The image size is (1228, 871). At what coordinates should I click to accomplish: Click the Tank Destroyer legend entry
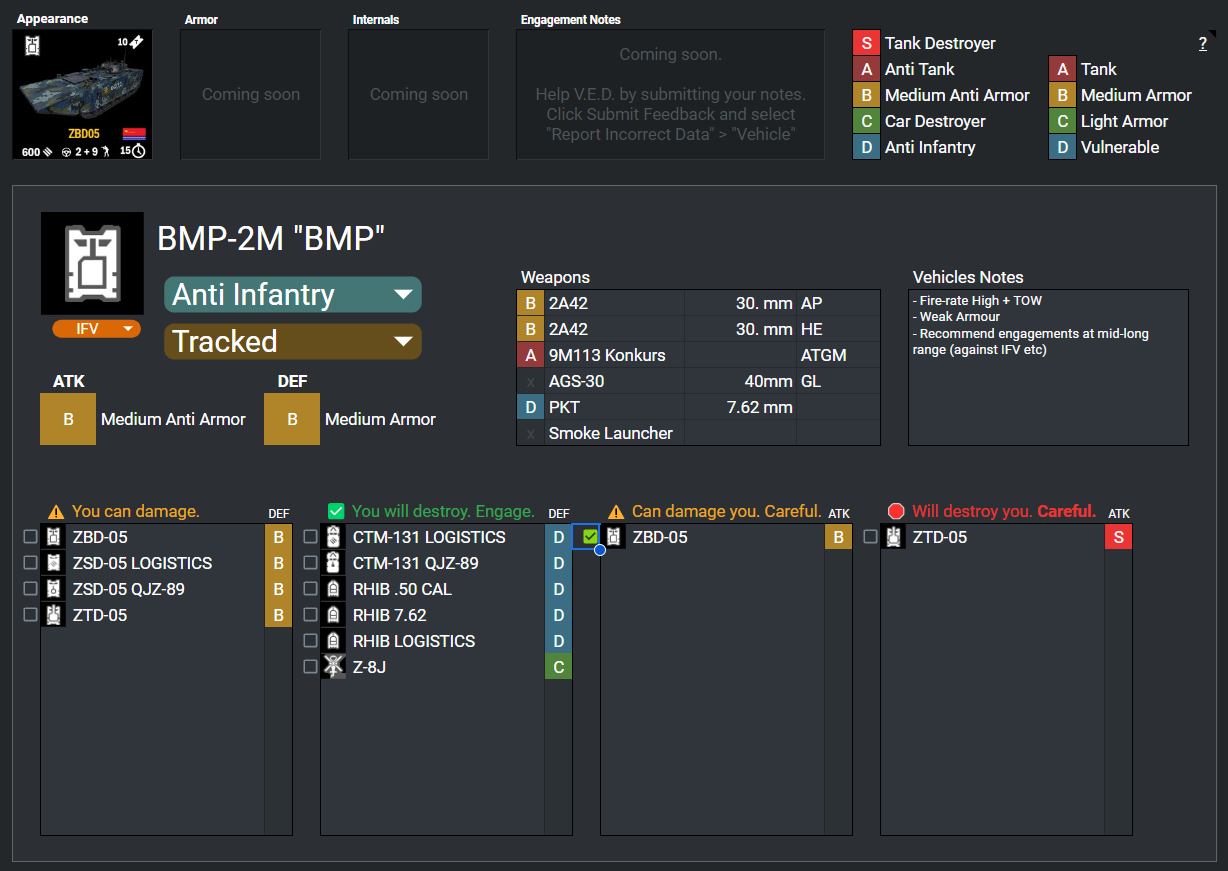pos(925,43)
